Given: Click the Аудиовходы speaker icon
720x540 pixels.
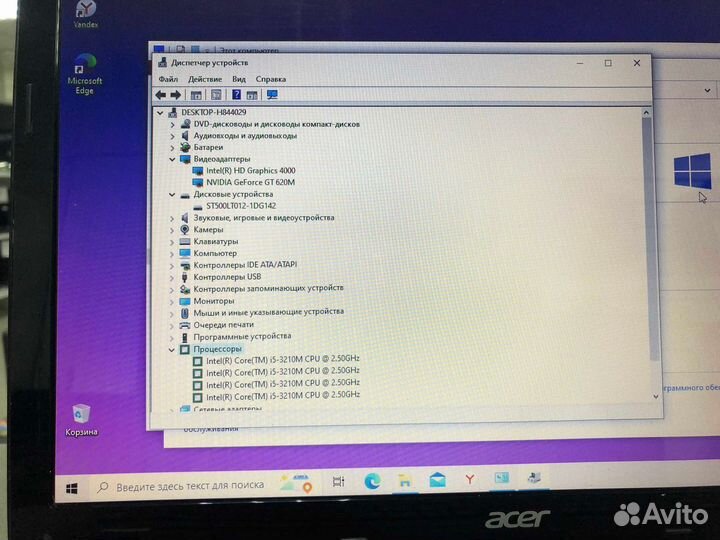Looking at the screenshot, I should click(x=185, y=136).
